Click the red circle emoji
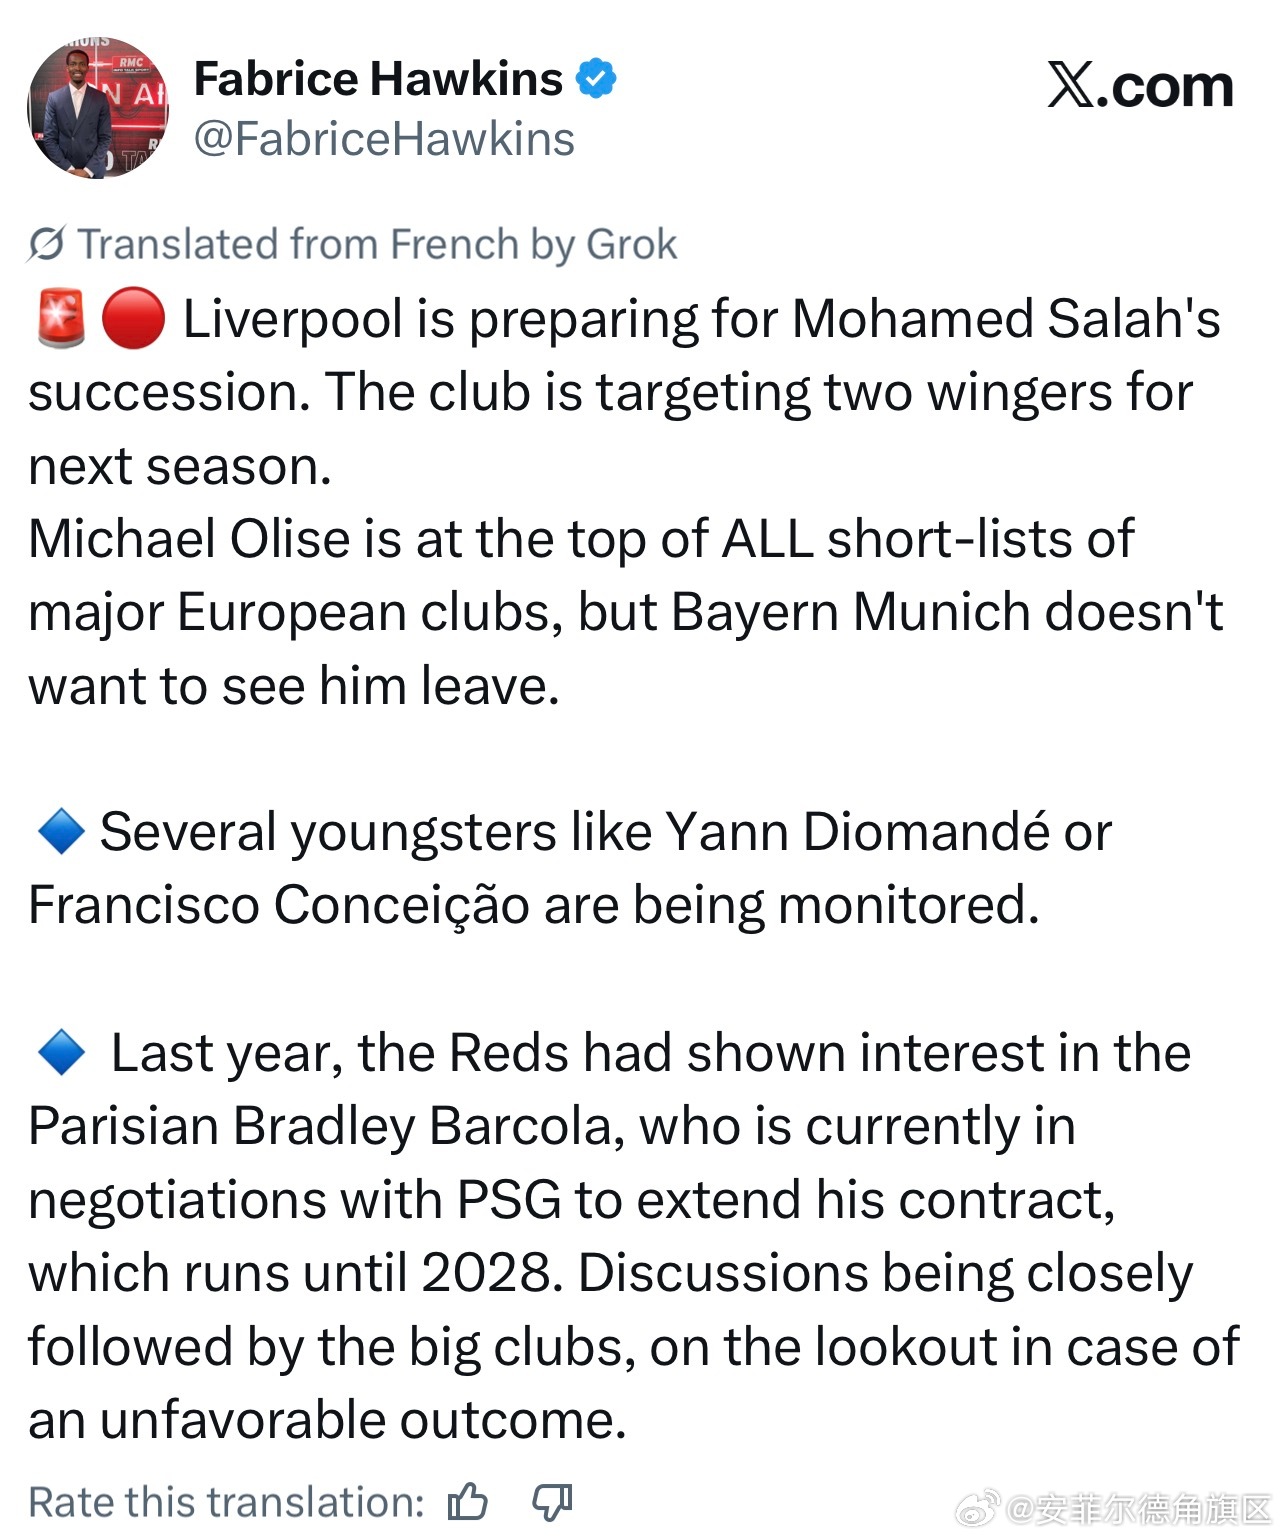 [133, 320]
